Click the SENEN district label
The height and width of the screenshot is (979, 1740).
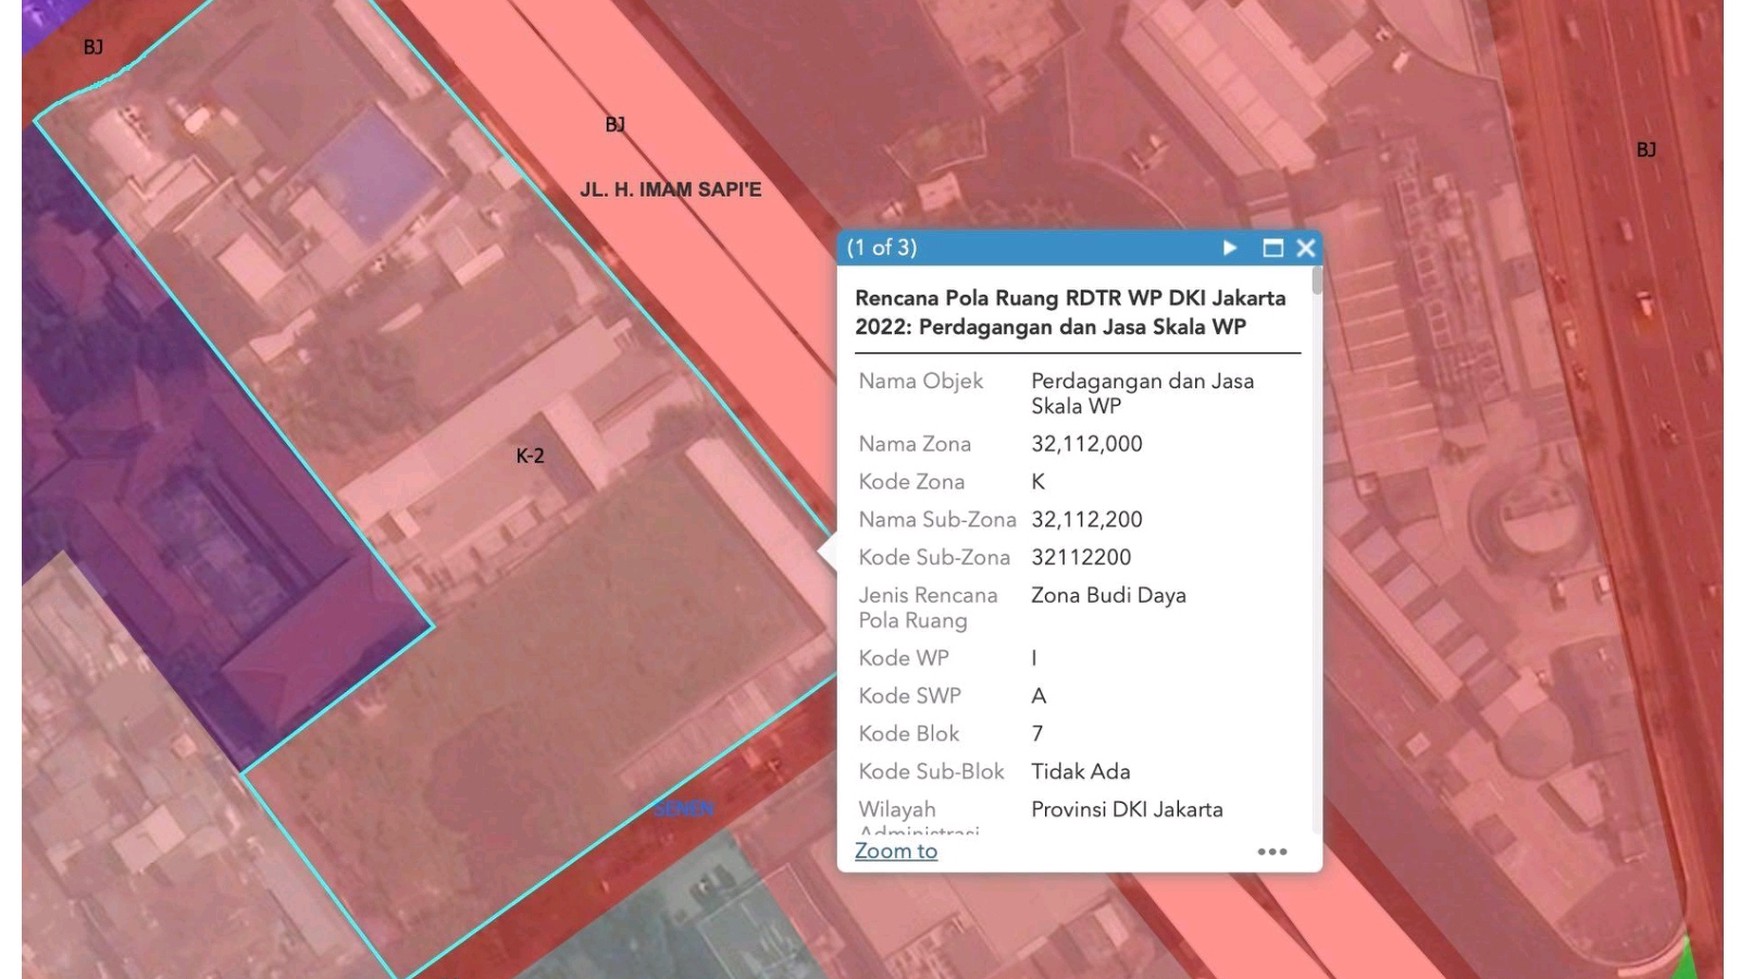684,809
